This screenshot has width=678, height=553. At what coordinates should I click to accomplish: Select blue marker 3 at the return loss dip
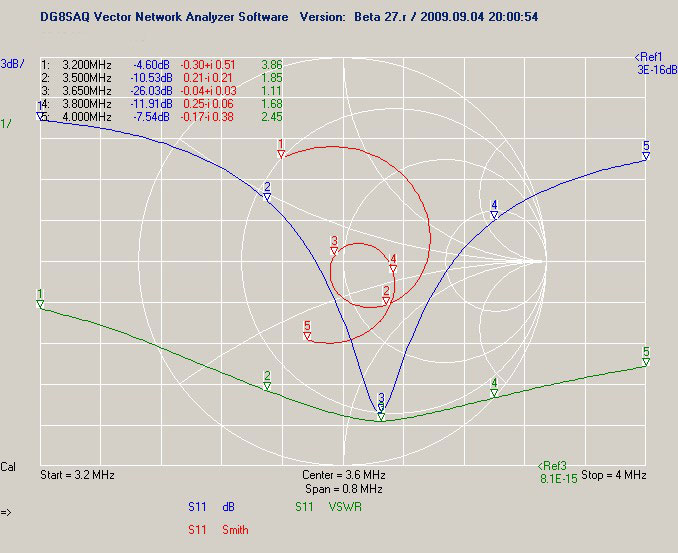pyautogui.click(x=381, y=406)
